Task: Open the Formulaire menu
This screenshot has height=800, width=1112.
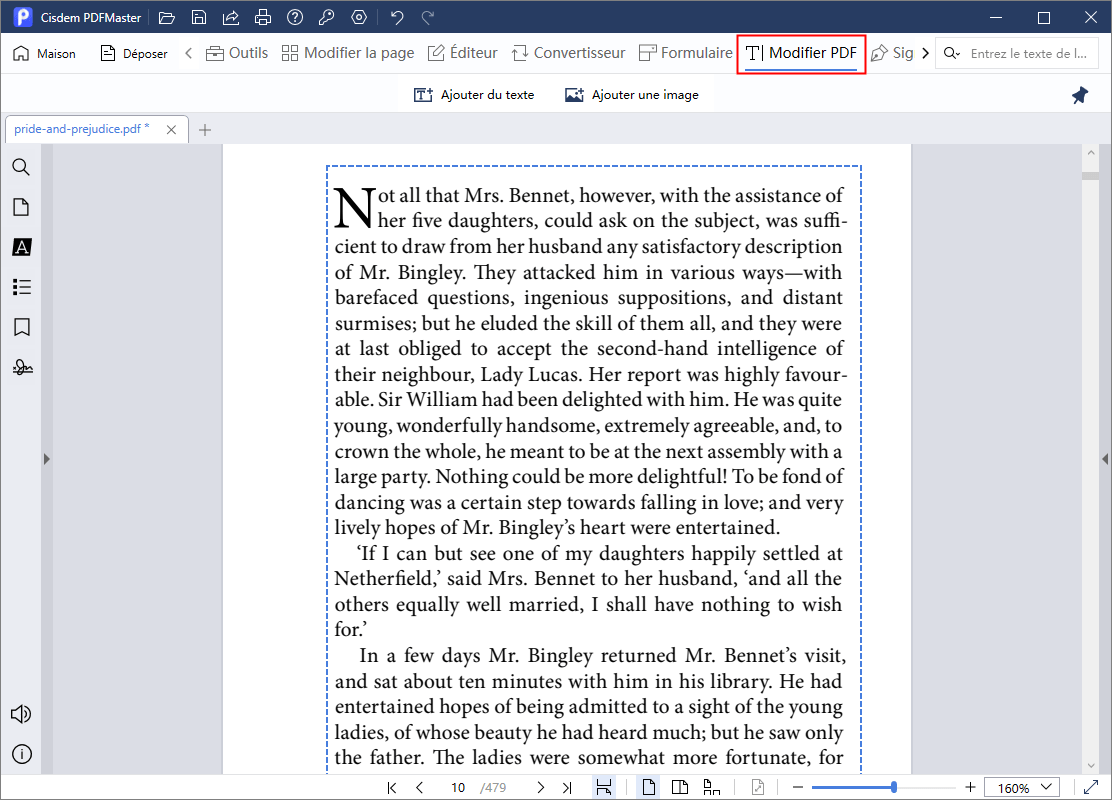Action: tap(686, 53)
